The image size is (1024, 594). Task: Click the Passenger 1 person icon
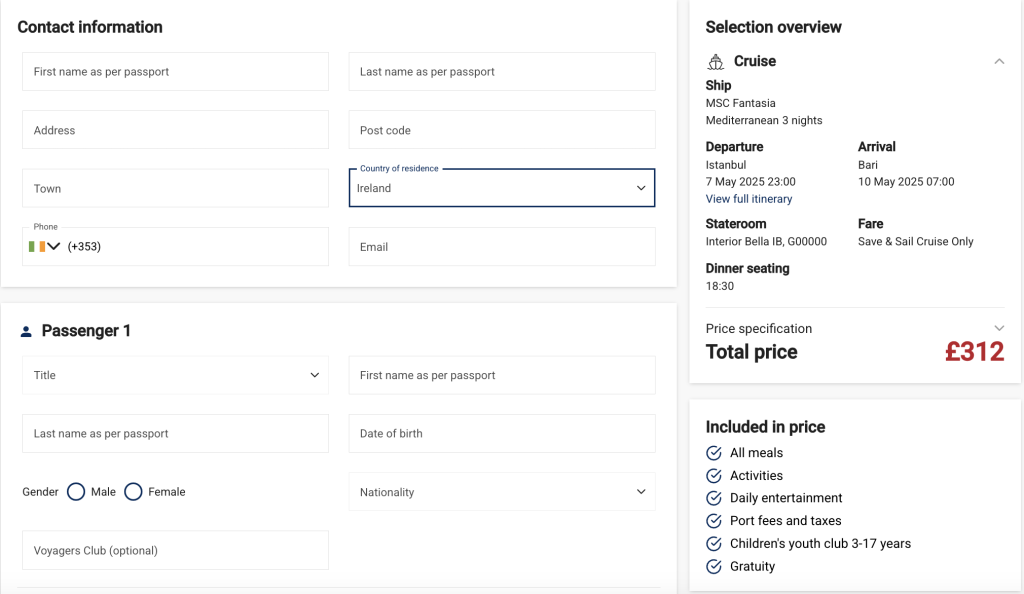click(x=26, y=332)
